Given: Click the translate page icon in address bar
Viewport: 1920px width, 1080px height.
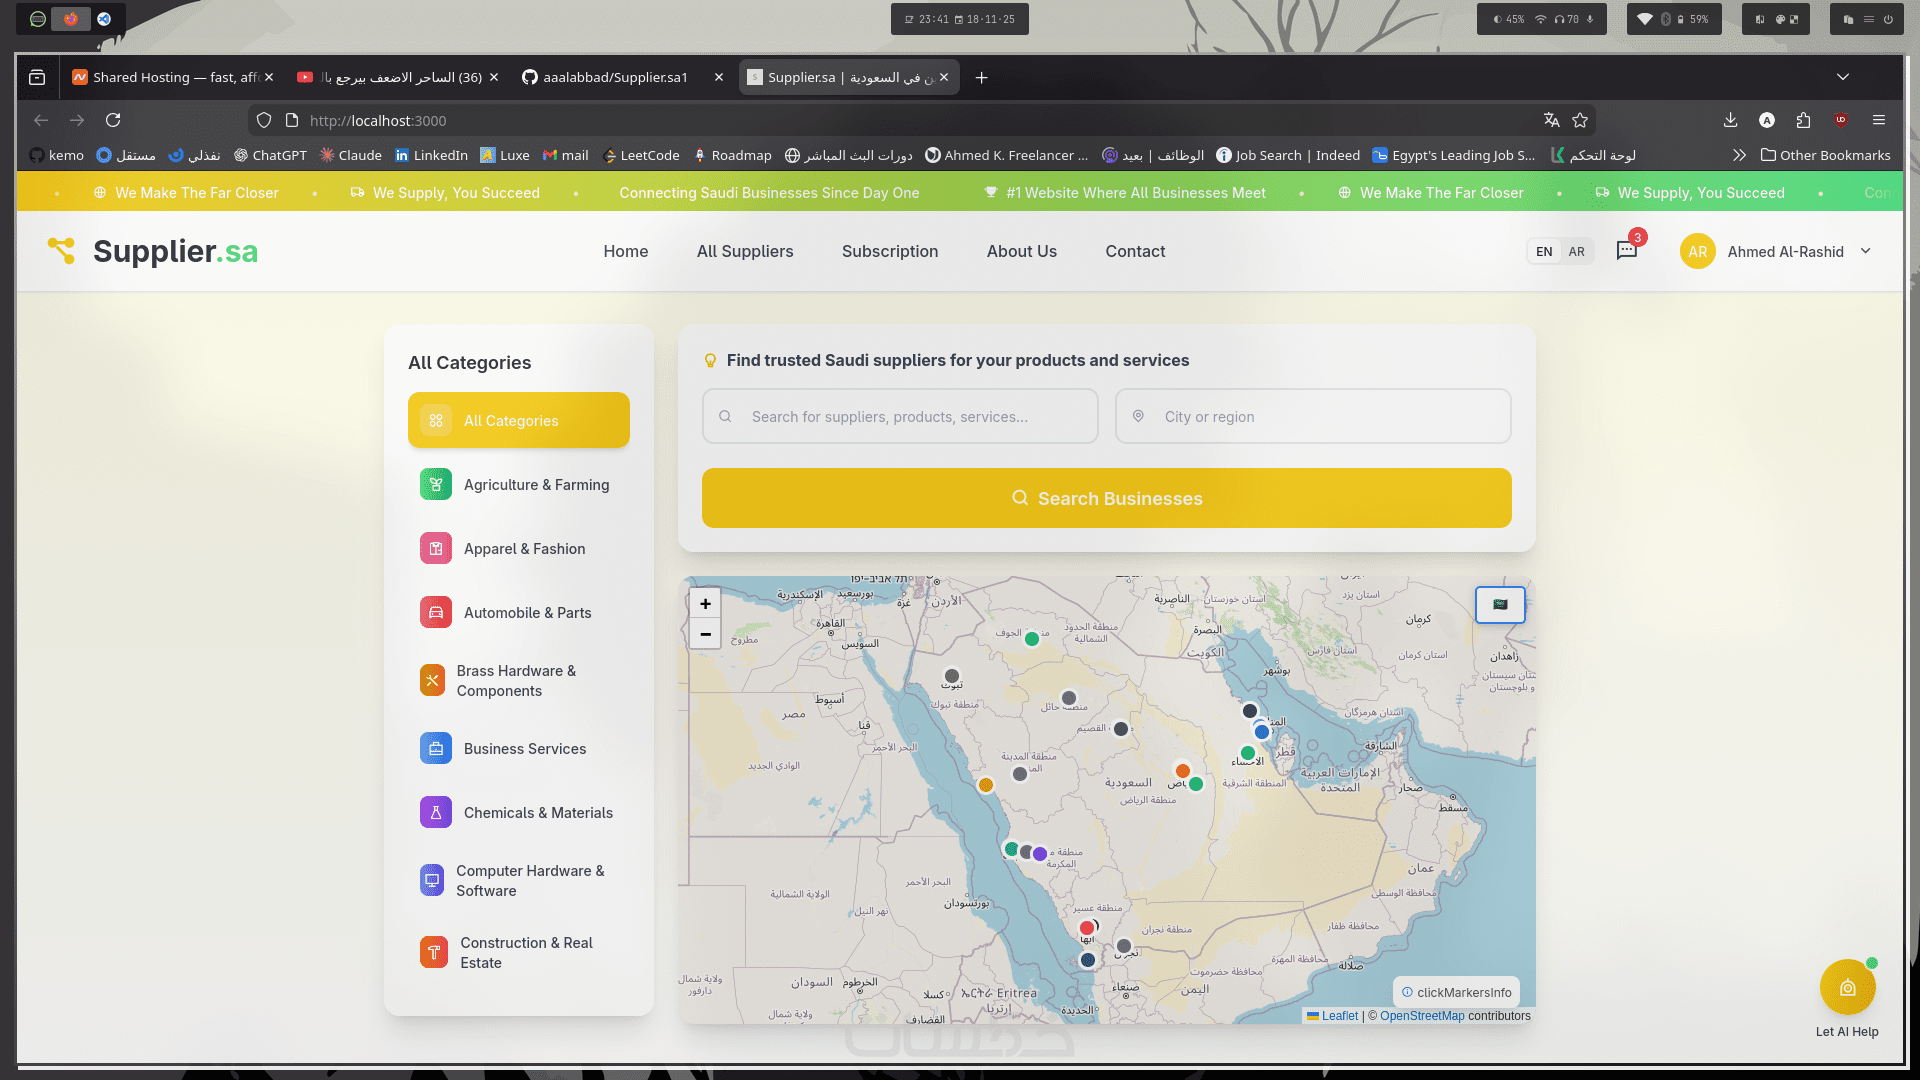Looking at the screenshot, I should tap(1551, 120).
